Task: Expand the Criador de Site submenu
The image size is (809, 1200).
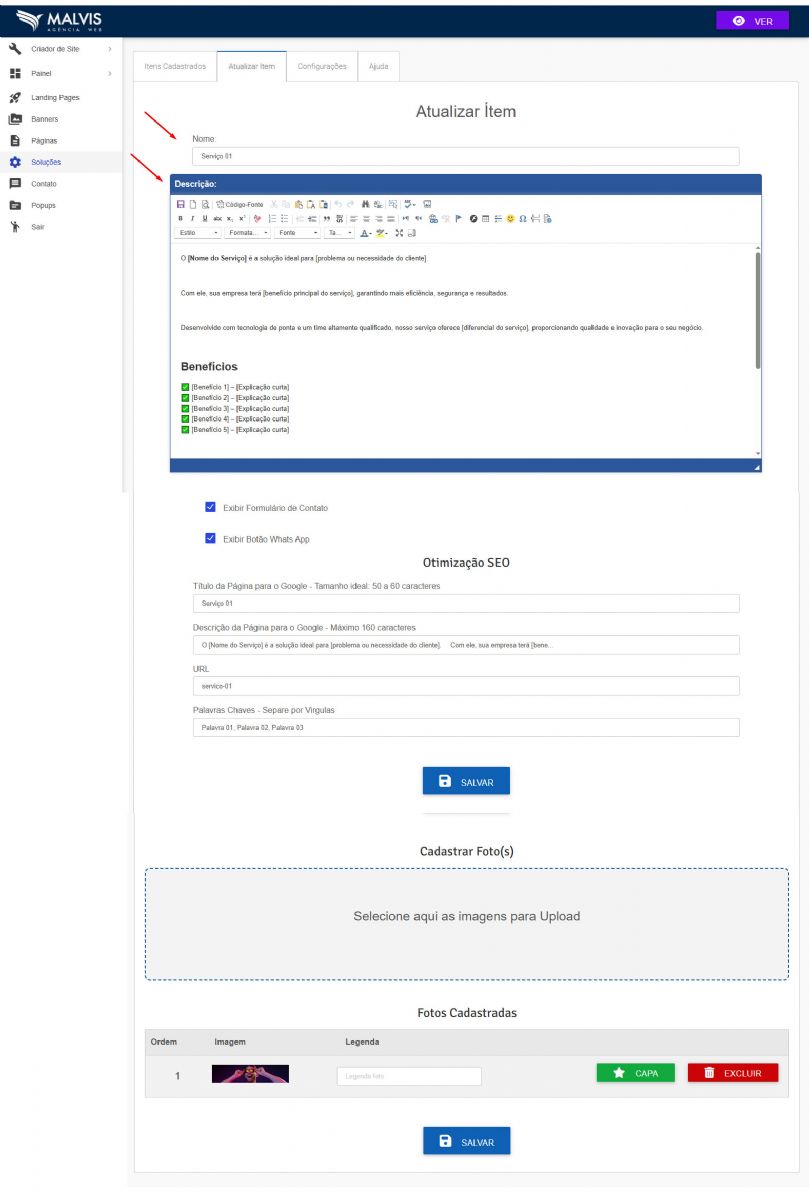Action: [x=109, y=49]
